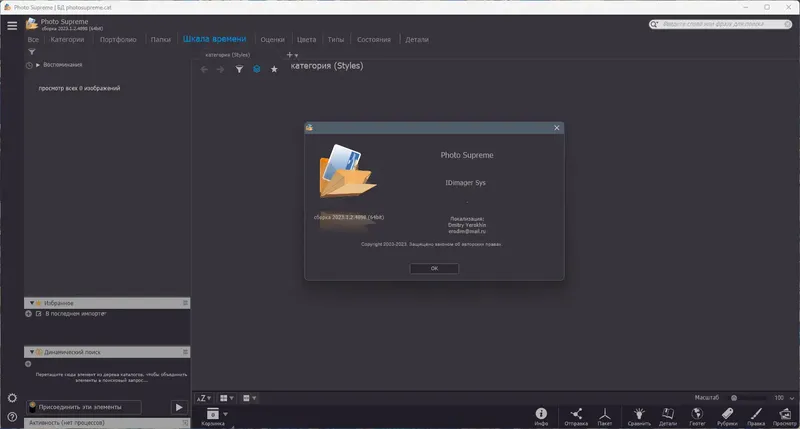The image size is (800, 429).
Task: Open the Пакет batch tool
Action: tap(605, 416)
